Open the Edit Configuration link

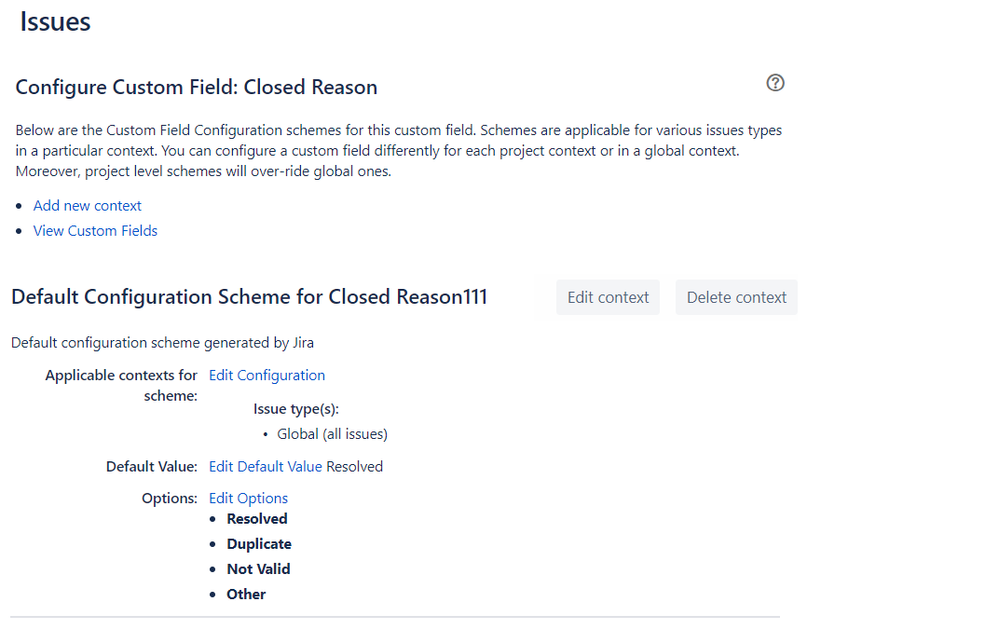pyautogui.click(x=267, y=375)
